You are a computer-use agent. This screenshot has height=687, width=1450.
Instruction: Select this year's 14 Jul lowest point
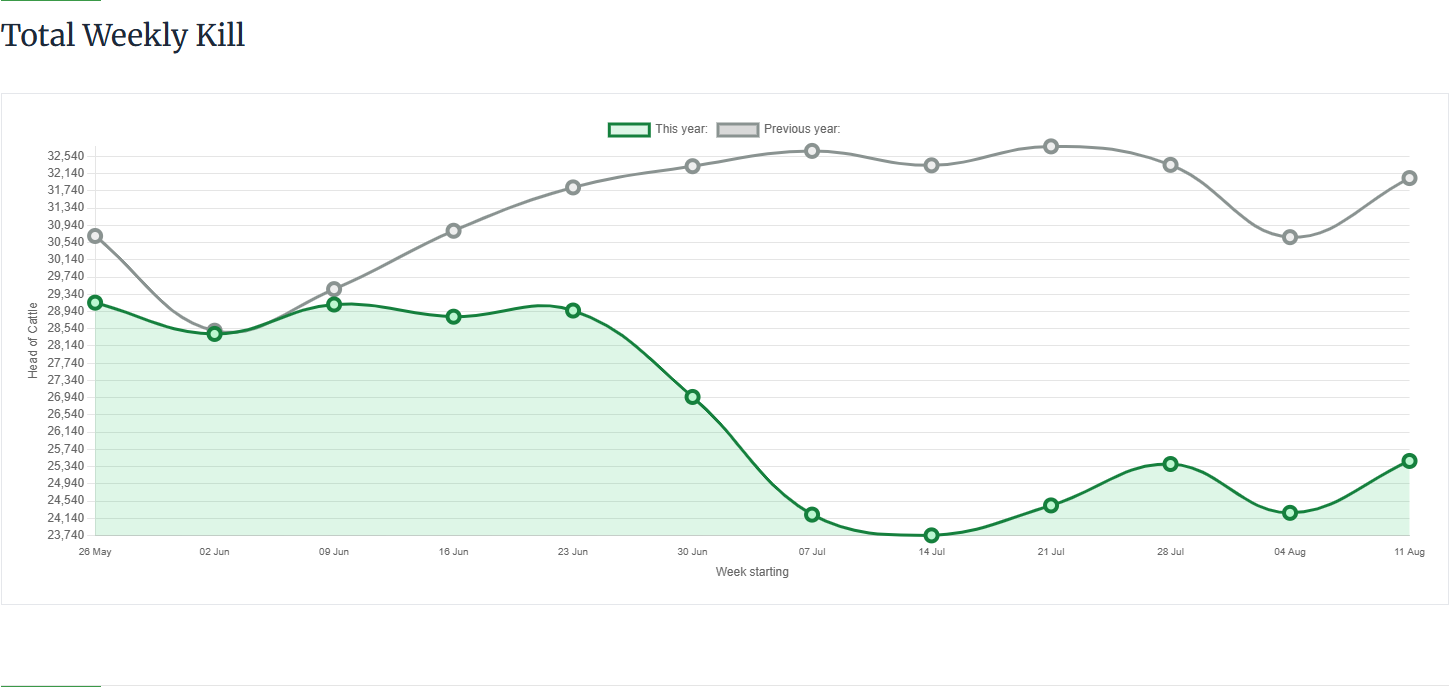pyautogui.click(x=931, y=535)
